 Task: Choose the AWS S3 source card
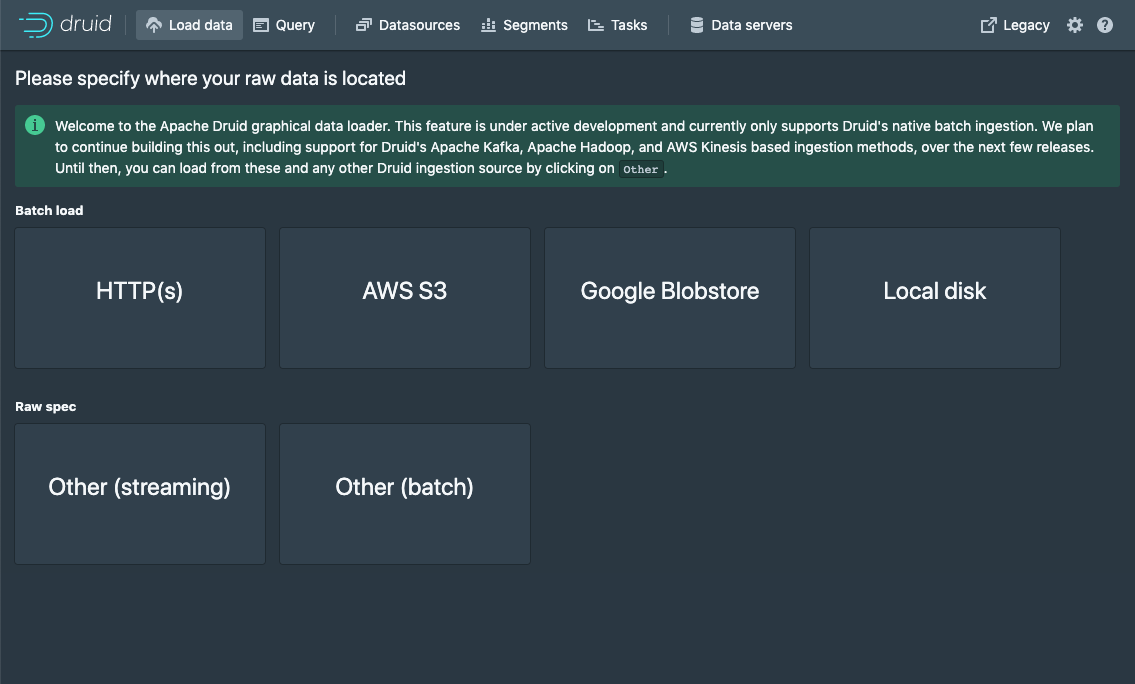(405, 297)
